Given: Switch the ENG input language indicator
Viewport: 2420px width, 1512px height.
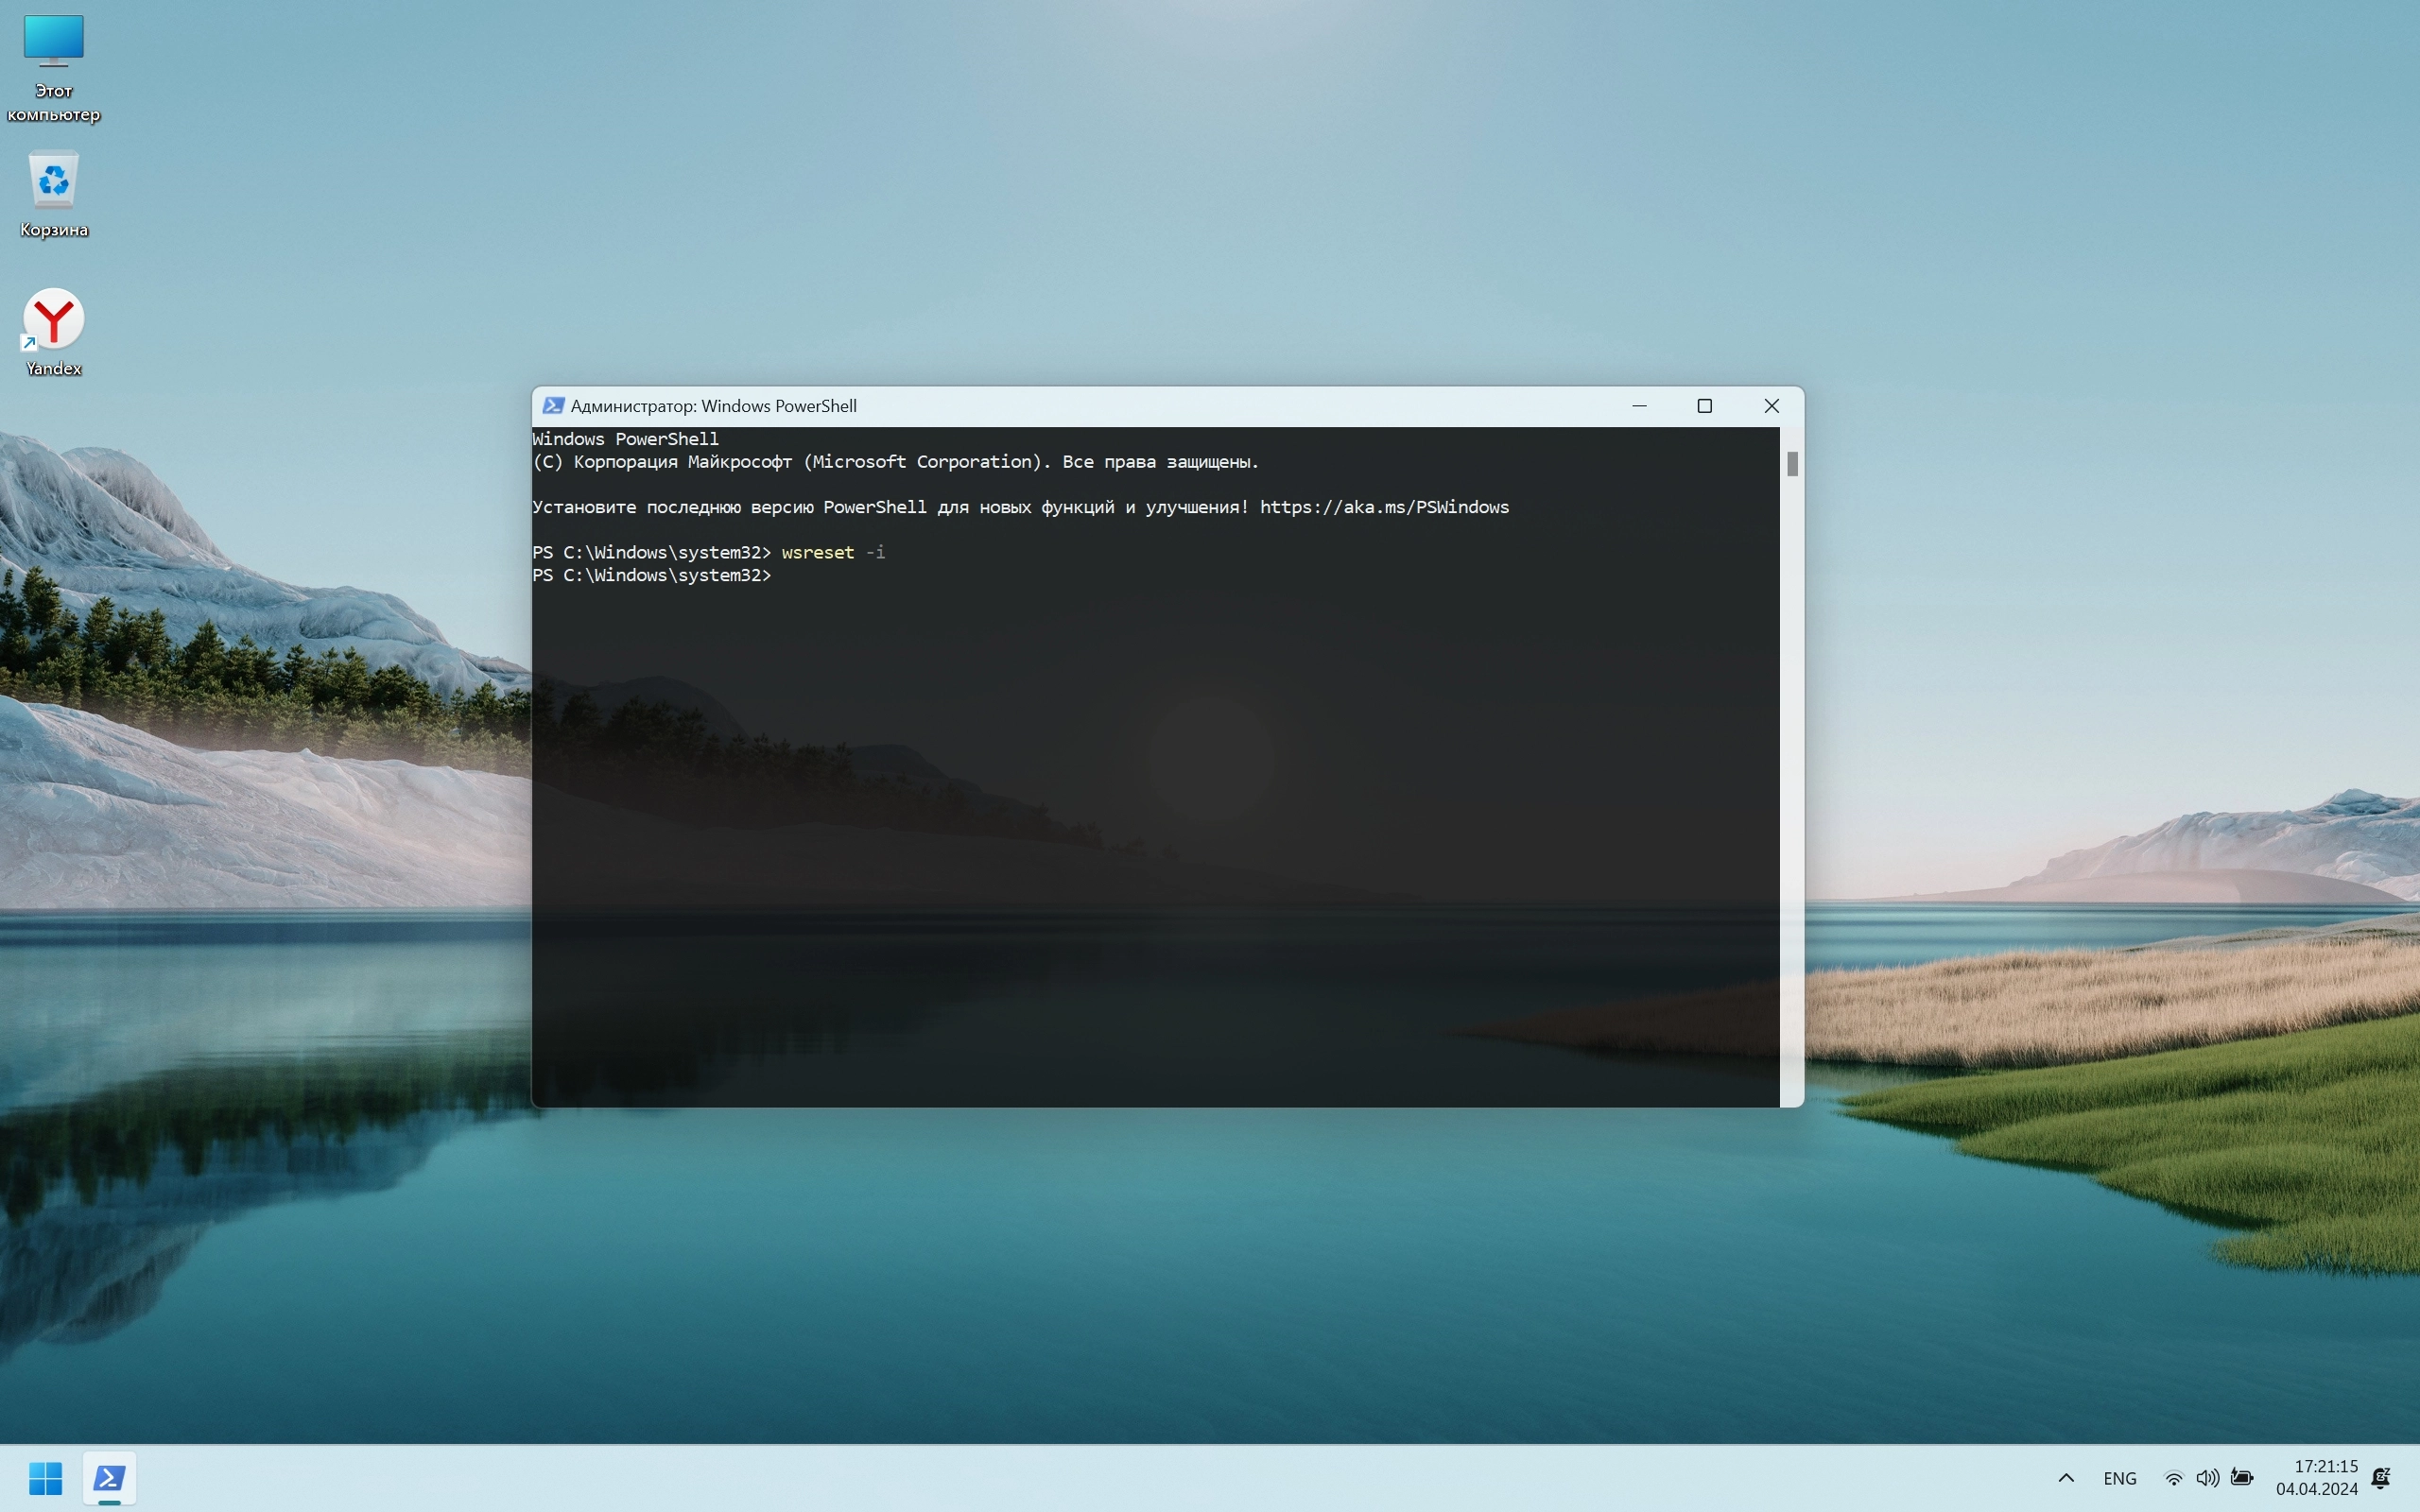Looking at the screenshot, I should click(x=2119, y=1478).
